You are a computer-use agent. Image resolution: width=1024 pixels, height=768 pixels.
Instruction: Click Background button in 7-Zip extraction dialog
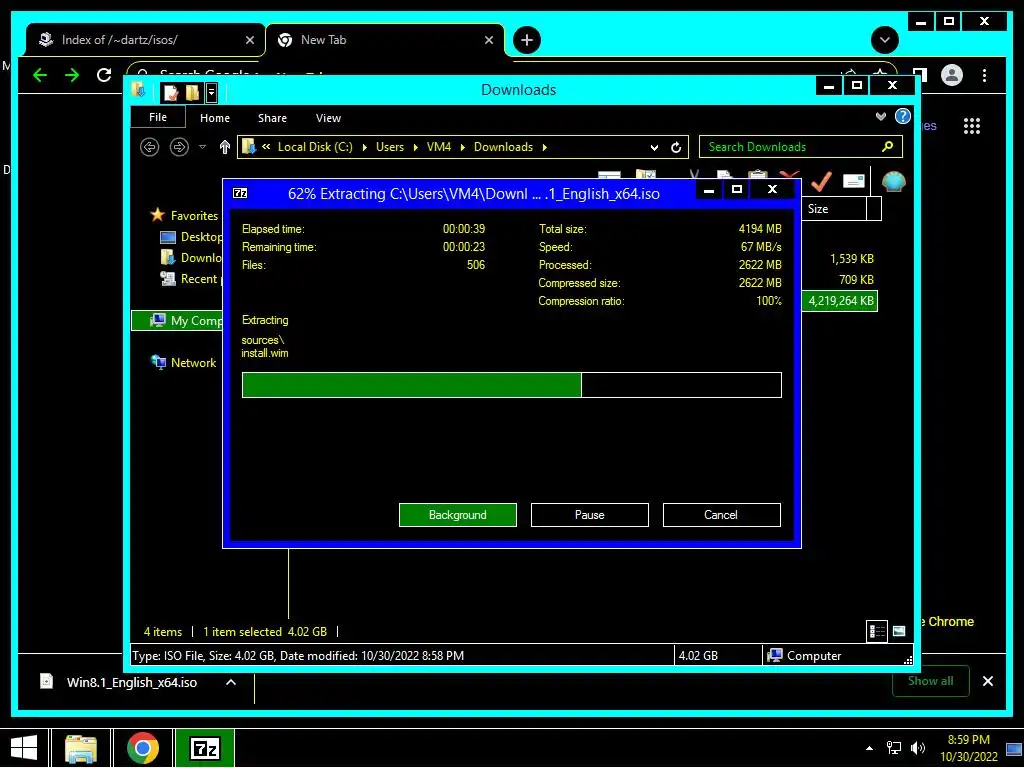point(457,515)
